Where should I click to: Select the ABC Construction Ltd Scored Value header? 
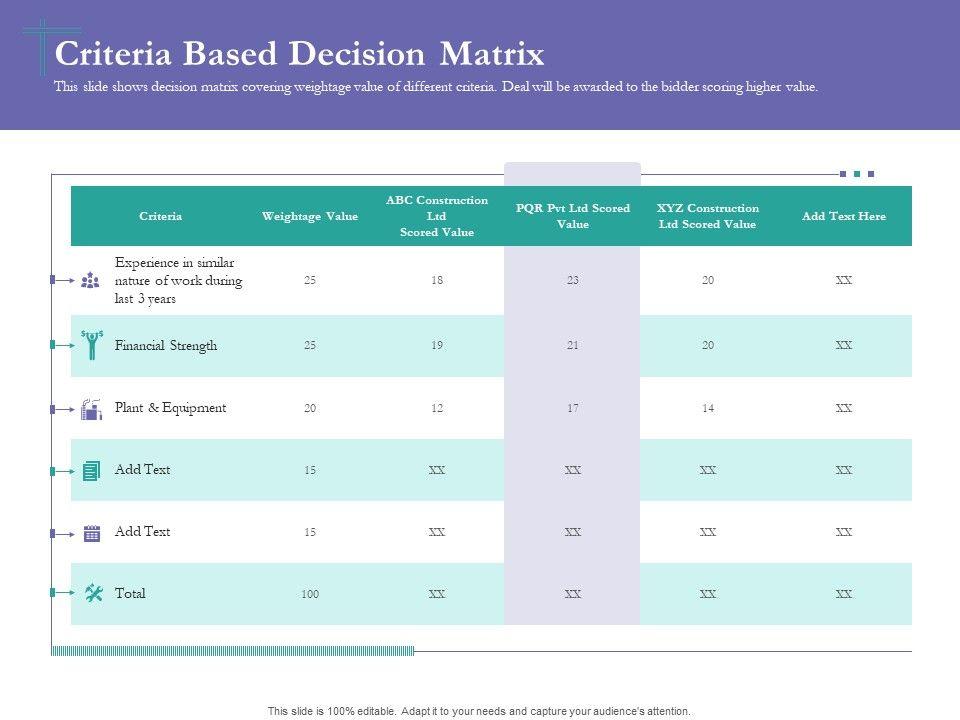point(437,216)
